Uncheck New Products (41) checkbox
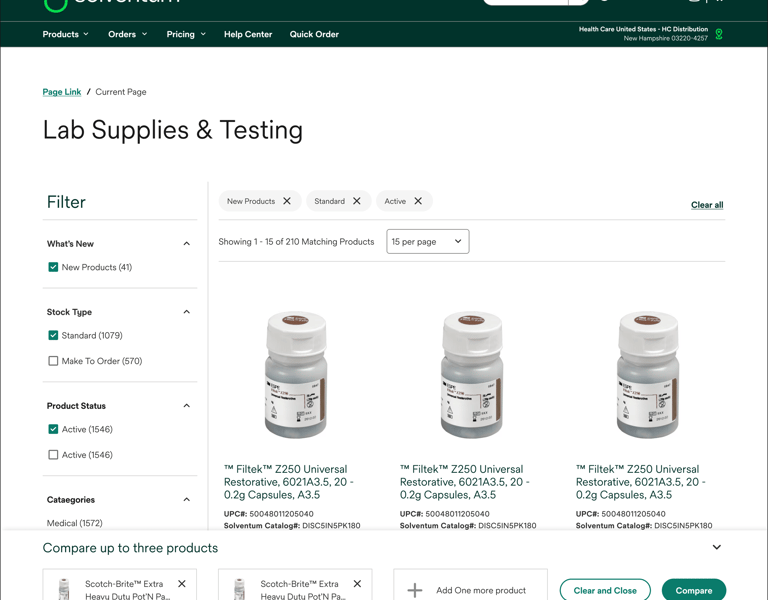The image size is (768, 600). (x=53, y=267)
